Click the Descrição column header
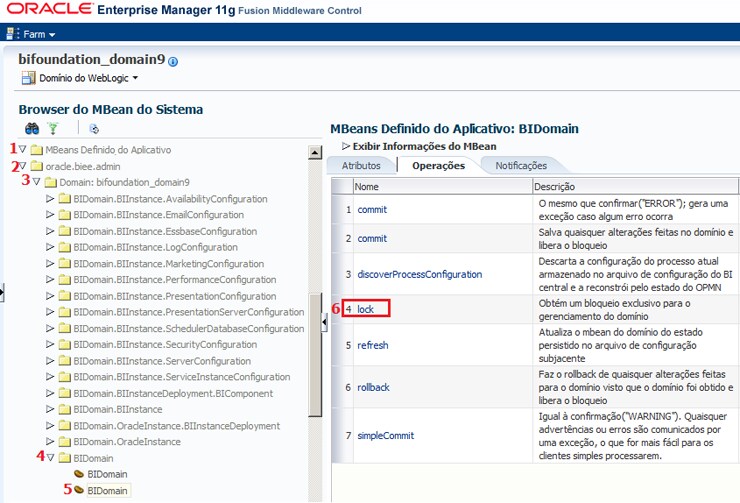Viewport: 740px width, 503px height. tap(635, 186)
